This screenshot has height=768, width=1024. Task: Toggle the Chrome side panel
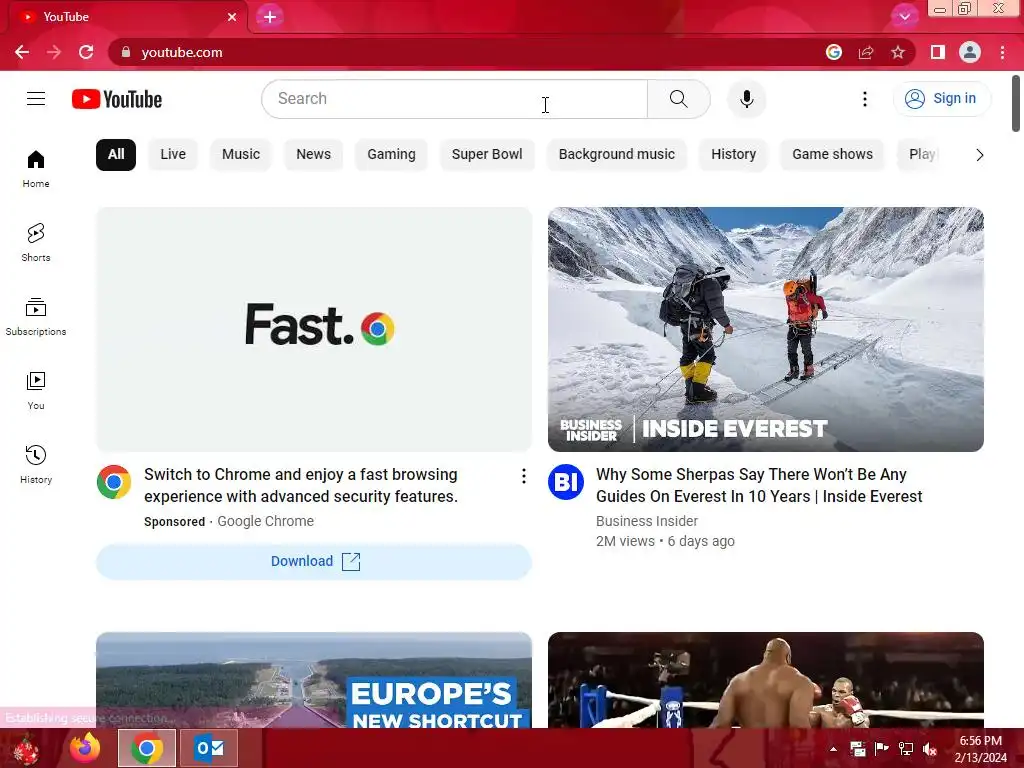[x=938, y=52]
